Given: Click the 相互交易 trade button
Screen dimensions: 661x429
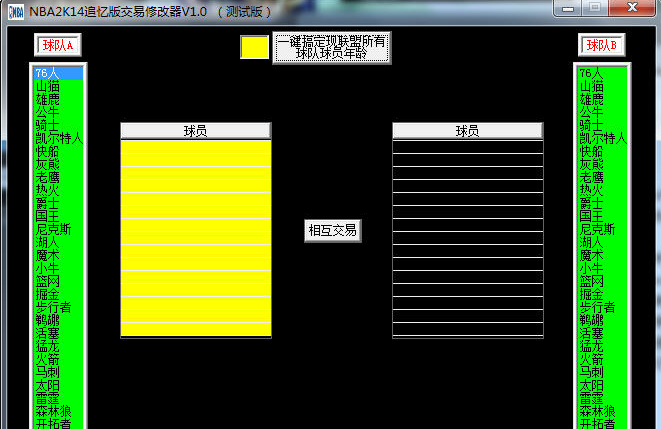Looking at the screenshot, I should (333, 231).
